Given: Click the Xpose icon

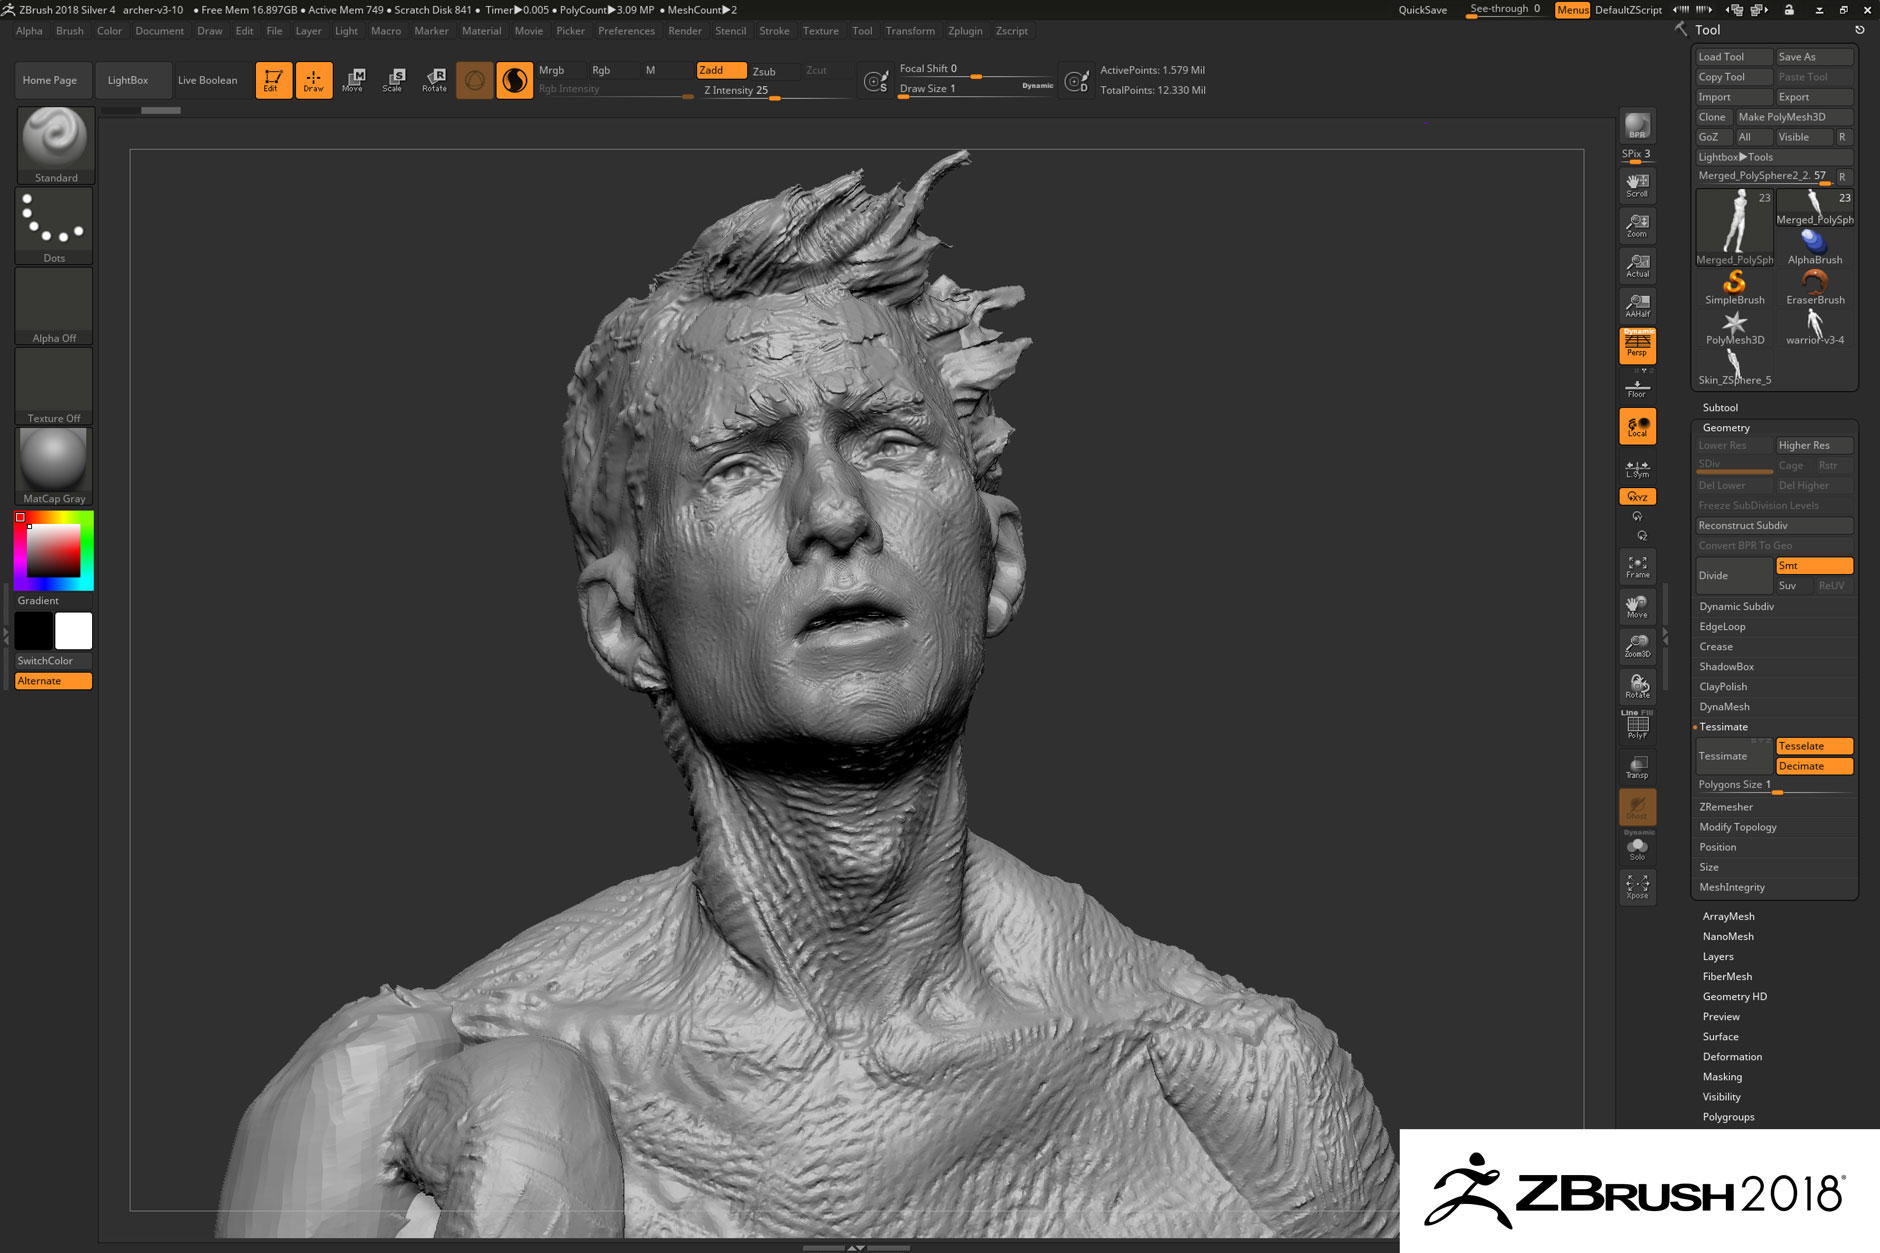Looking at the screenshot, I should coord(1637,886).
